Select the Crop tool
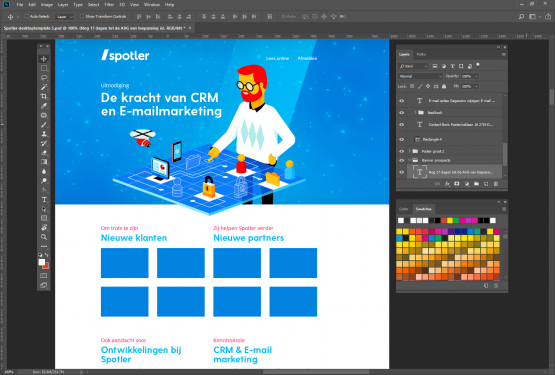This screenshot has height=375, width=555. [44, 96]
